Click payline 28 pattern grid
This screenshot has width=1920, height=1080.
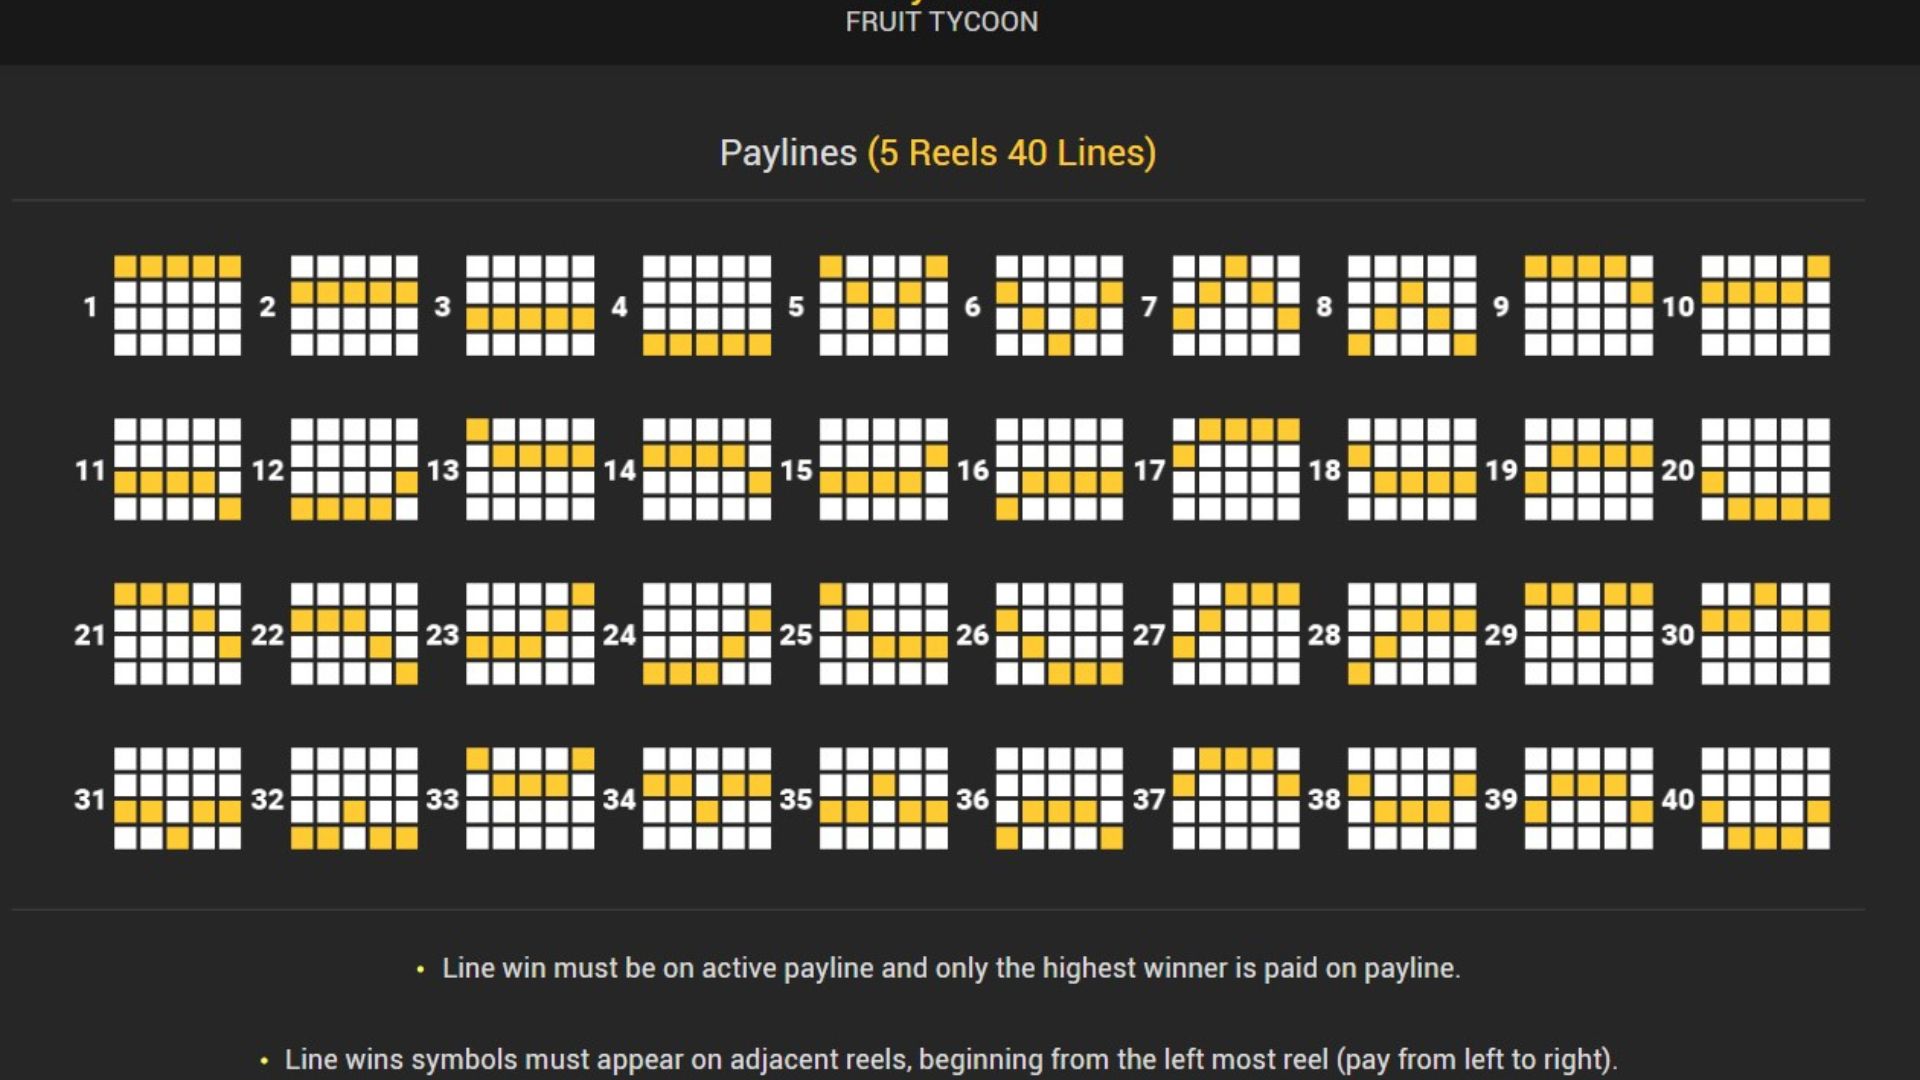coord(1412,633)
